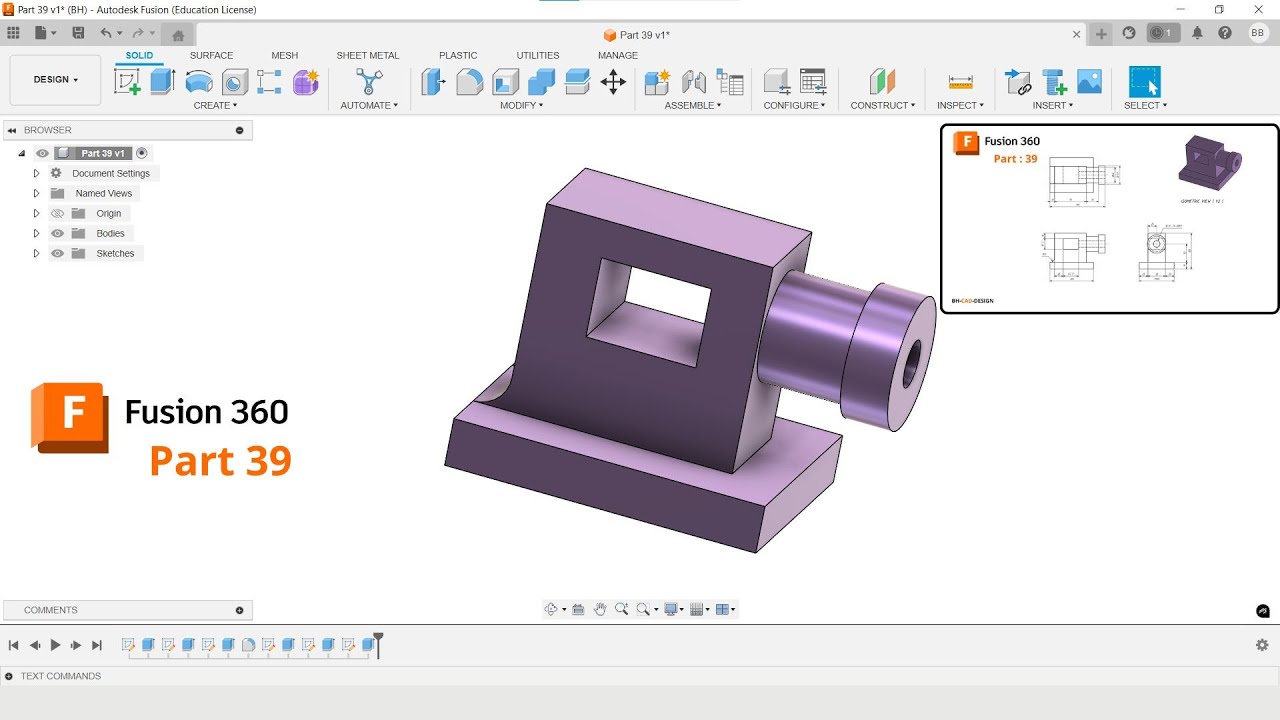This screenshot has width=1280, height=720.
Task: Click the Look At icon in navigation bar
Action: pos(578,609)
